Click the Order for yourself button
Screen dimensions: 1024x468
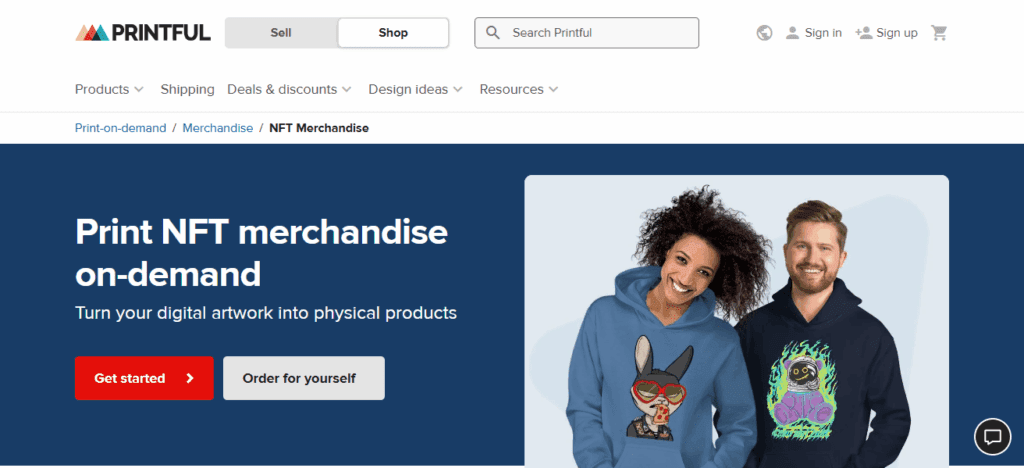(x=304, y=378)
